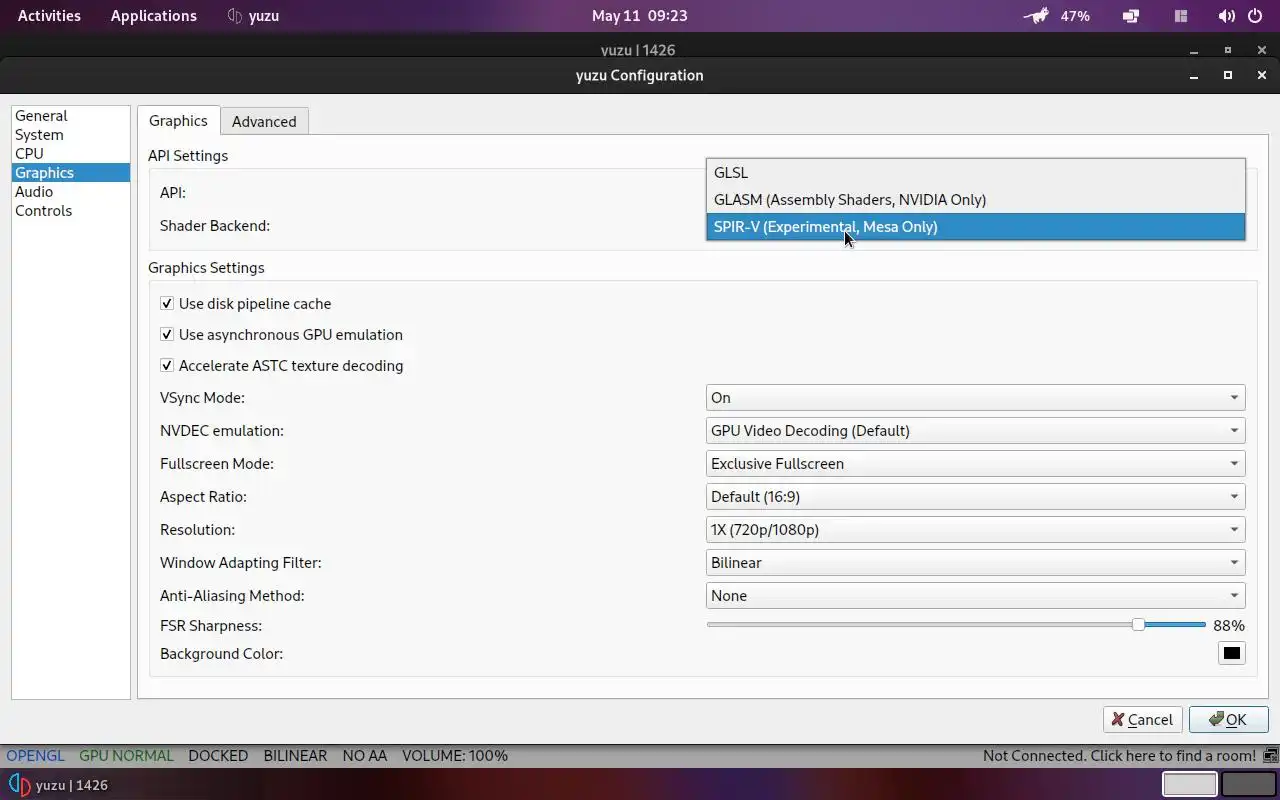Viewport: 1280px width, 800px height.
Task: Click the May 11 09:23 clock
Action: click(639, 16)
